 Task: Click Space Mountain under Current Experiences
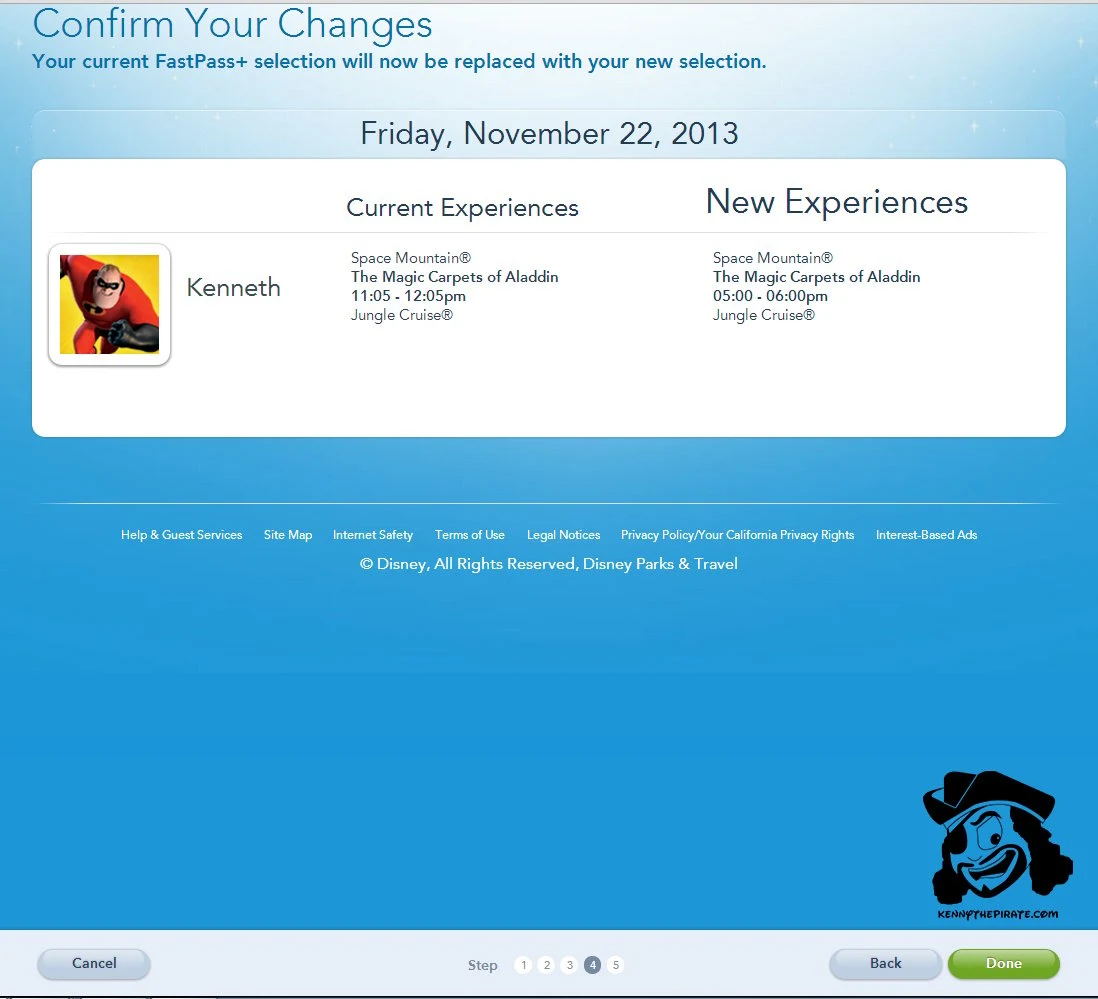[x=411, y=258]
